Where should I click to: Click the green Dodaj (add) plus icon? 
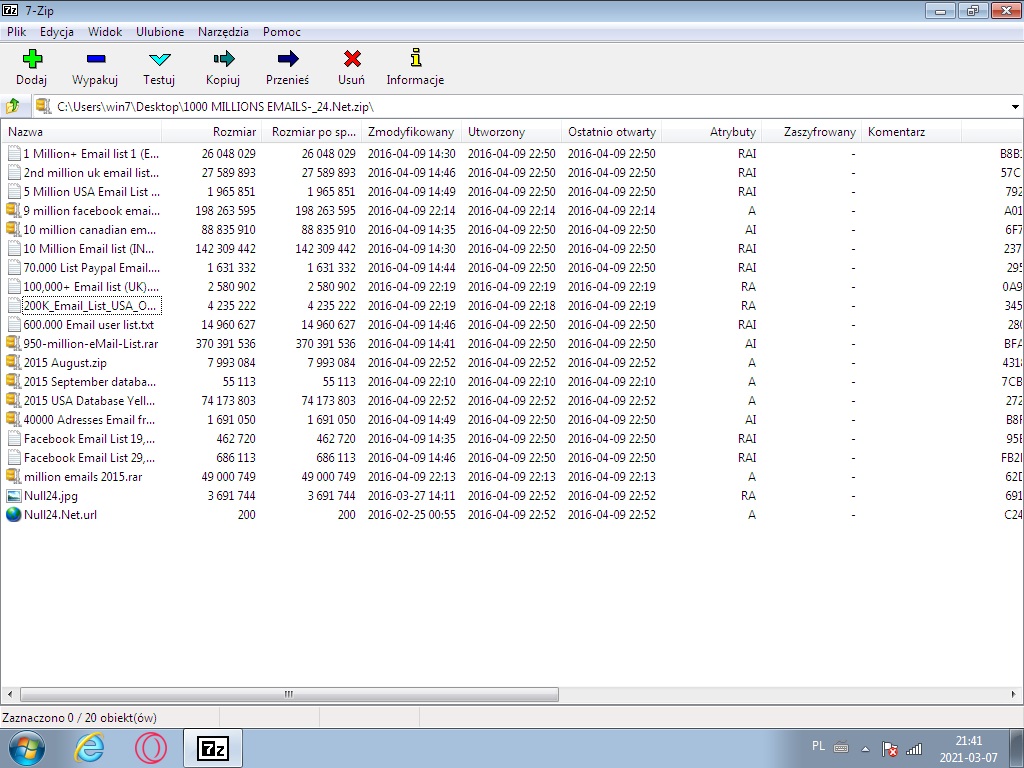click(32, 59)
